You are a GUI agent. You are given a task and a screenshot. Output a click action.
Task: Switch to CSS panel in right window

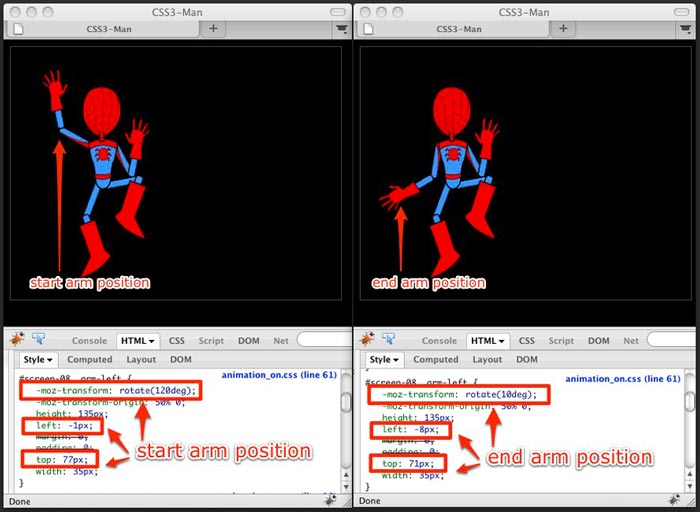click(526, 341)
